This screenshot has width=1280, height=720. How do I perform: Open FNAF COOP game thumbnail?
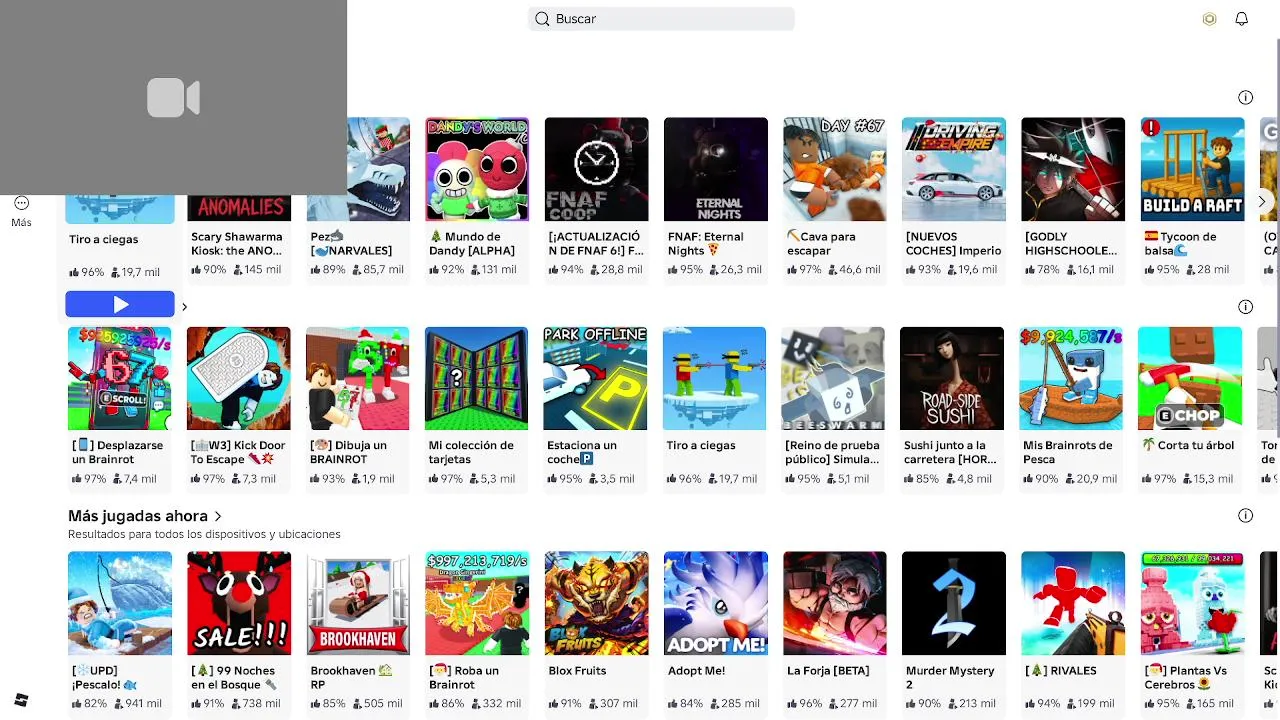[596, 169]
